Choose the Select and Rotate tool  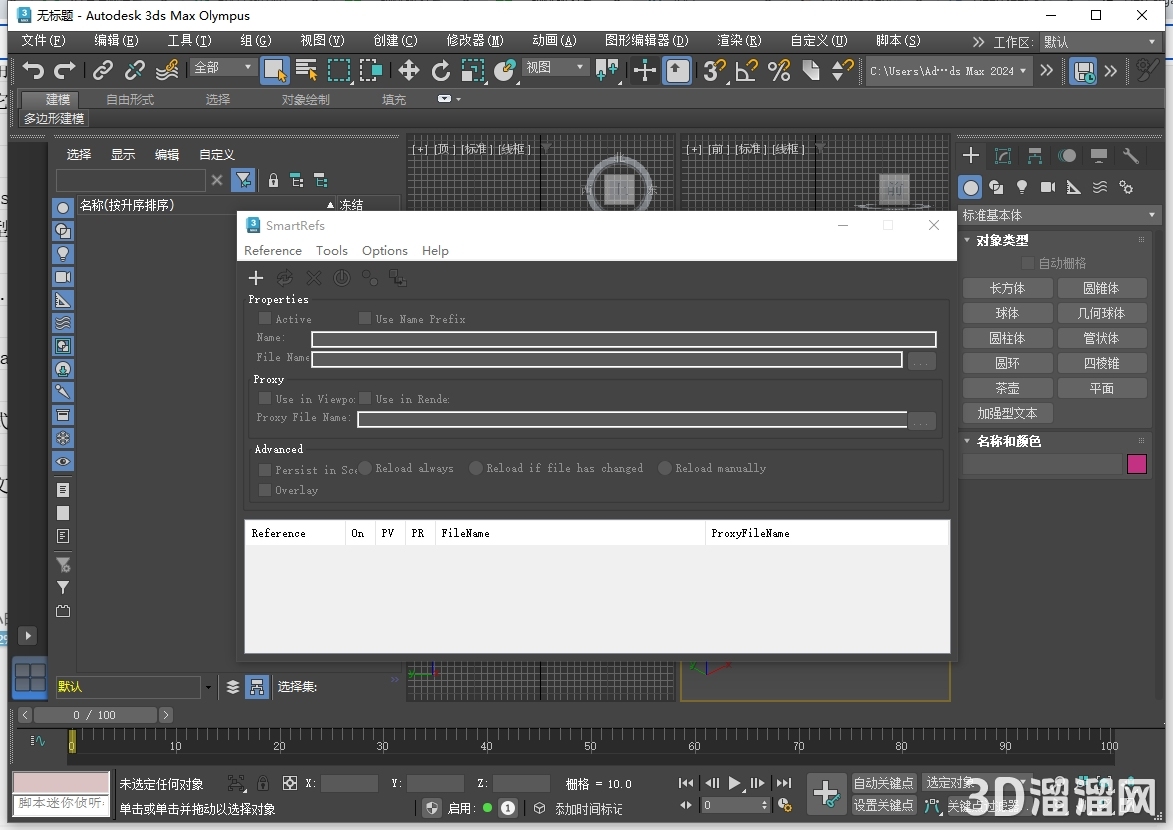point(441,70)
